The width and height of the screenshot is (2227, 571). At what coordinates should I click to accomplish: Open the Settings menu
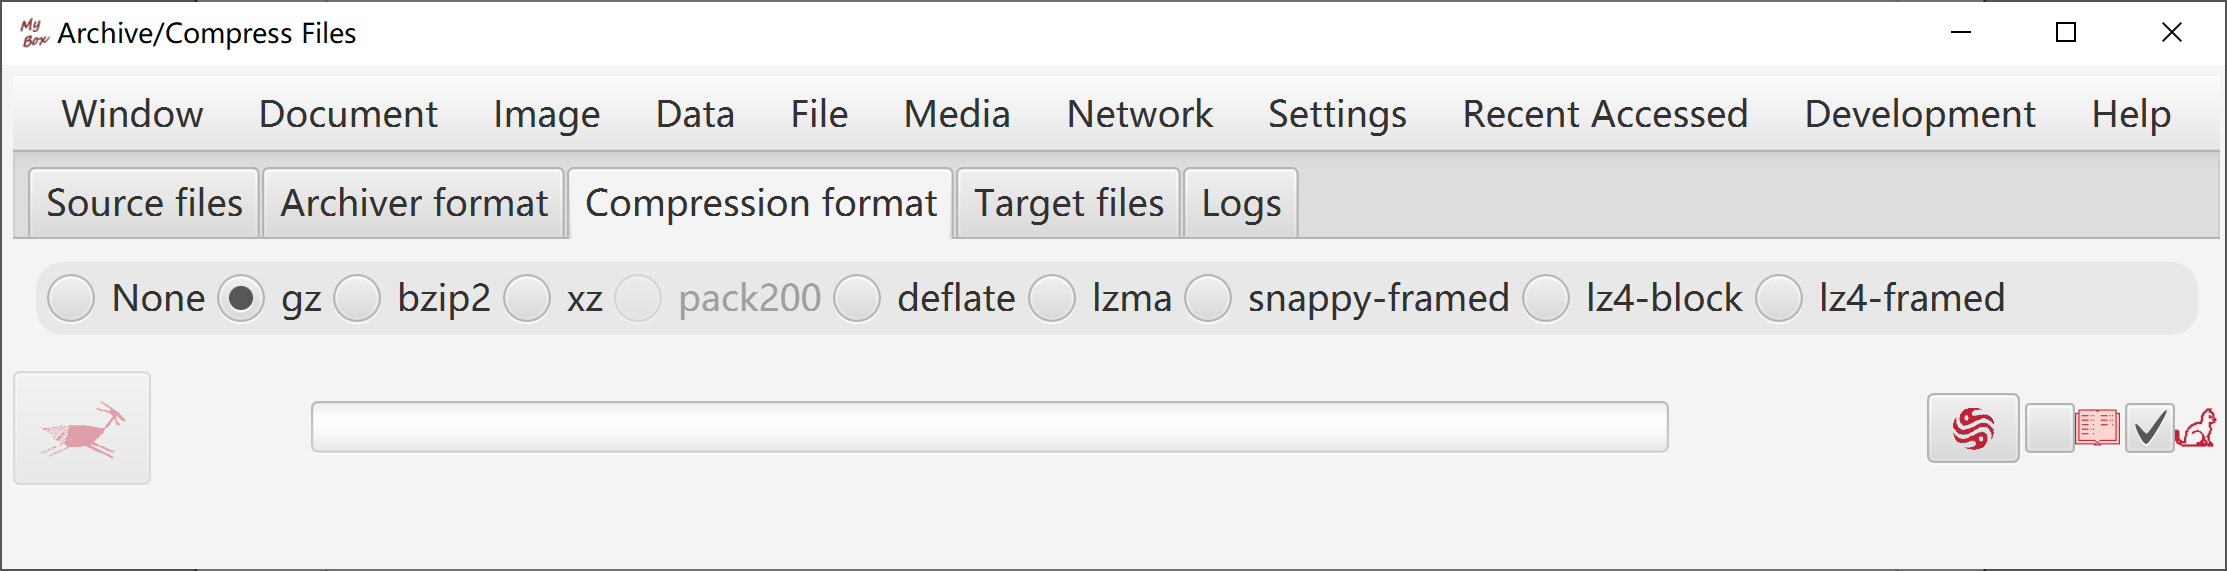1337,114
